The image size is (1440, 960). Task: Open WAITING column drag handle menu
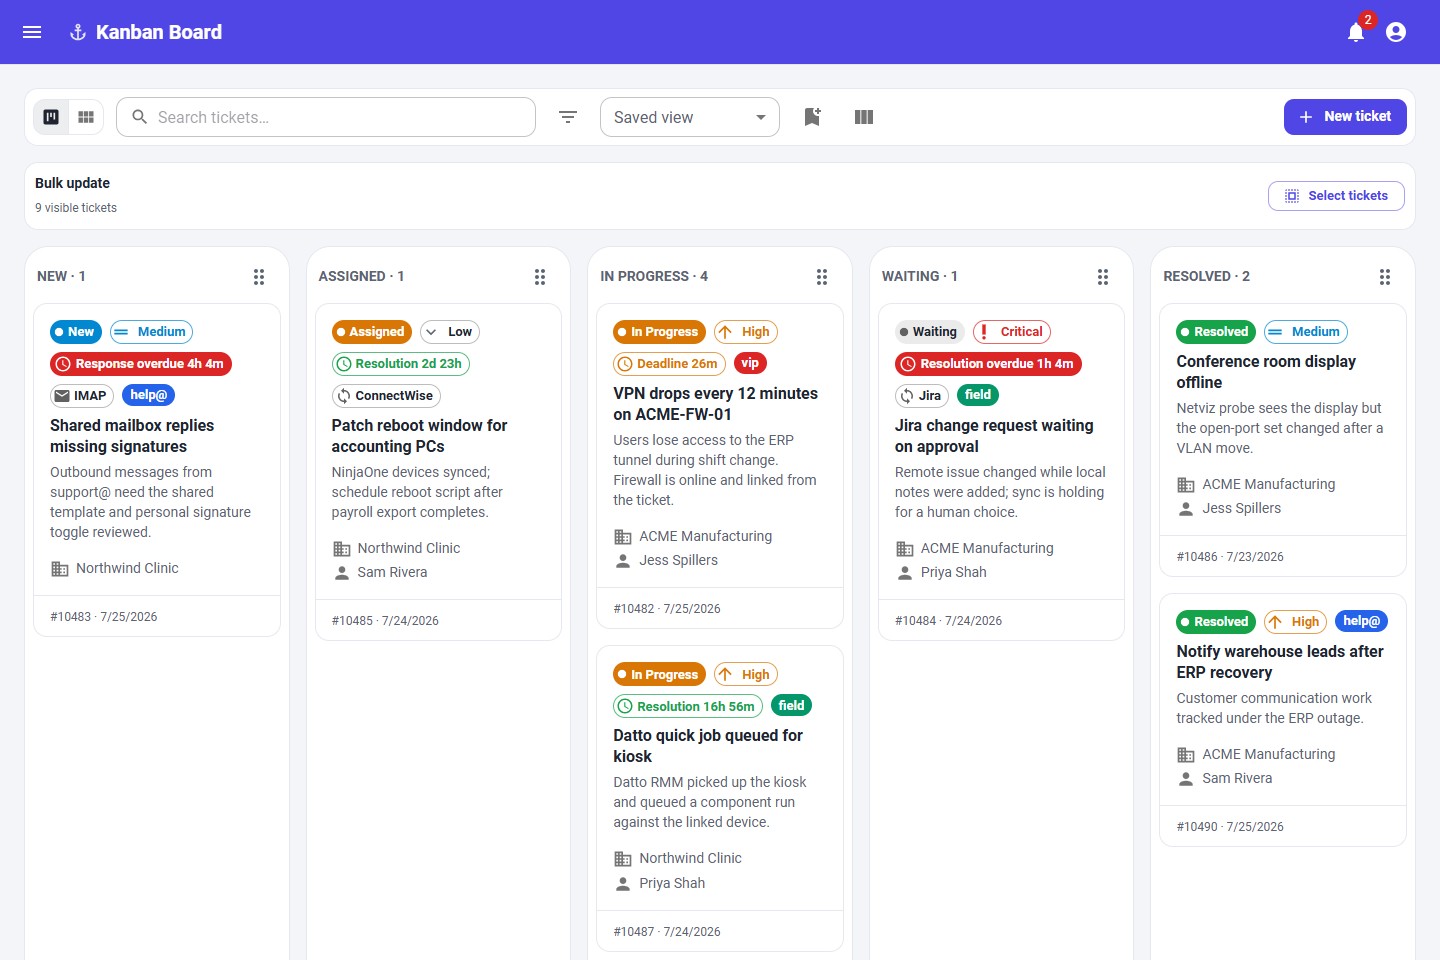click(1103, 277)
